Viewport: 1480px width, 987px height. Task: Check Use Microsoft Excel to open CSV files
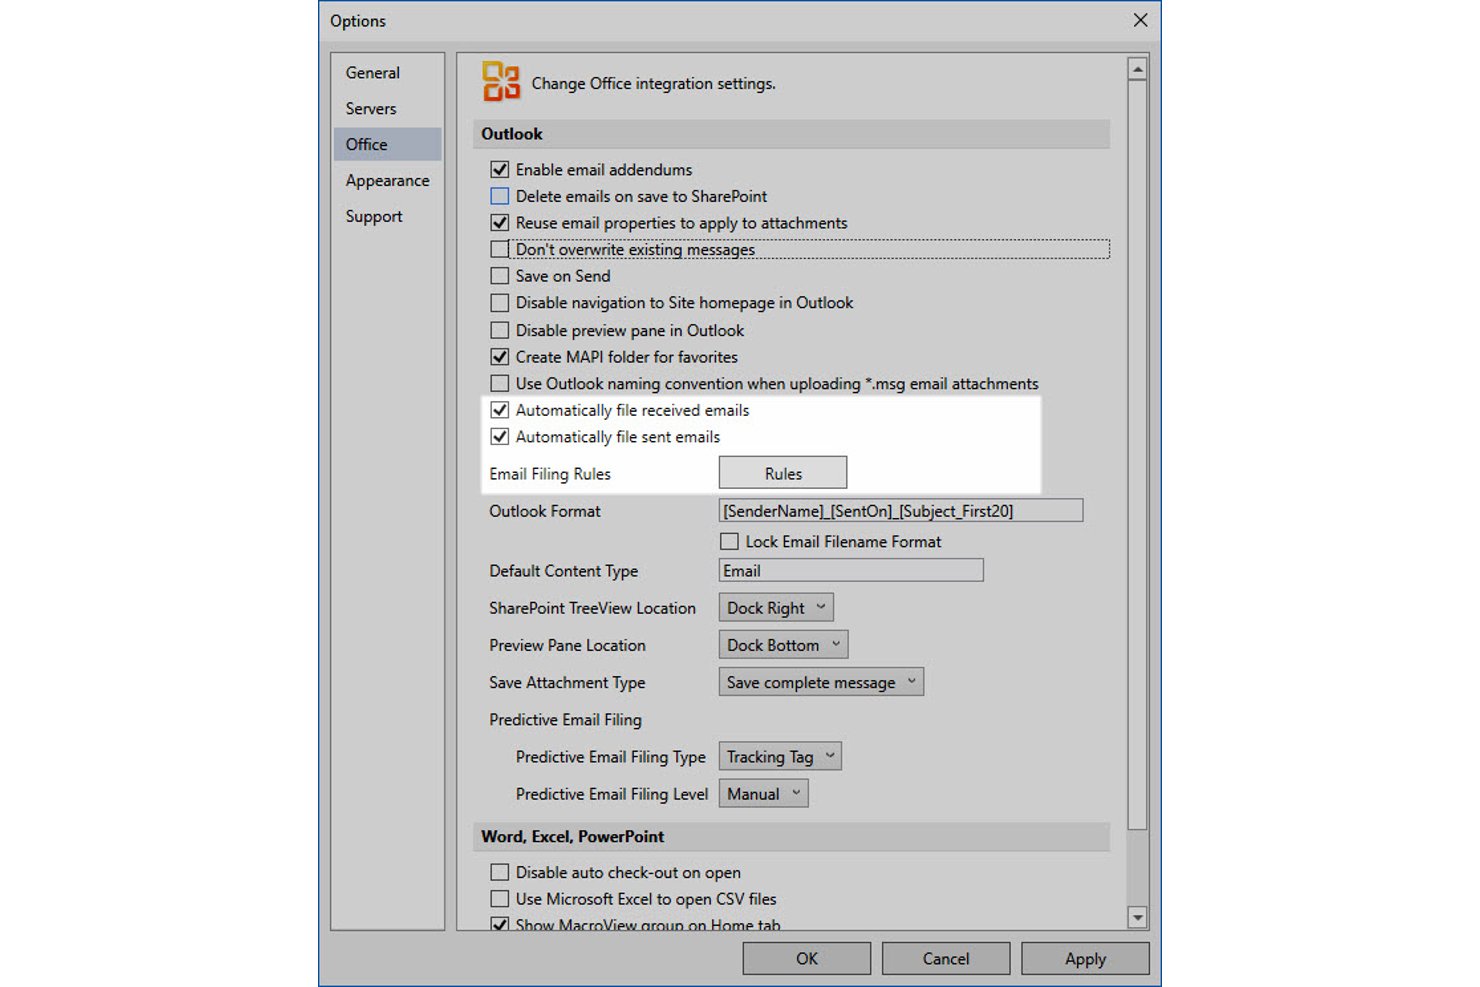click(x=500, y=899)
